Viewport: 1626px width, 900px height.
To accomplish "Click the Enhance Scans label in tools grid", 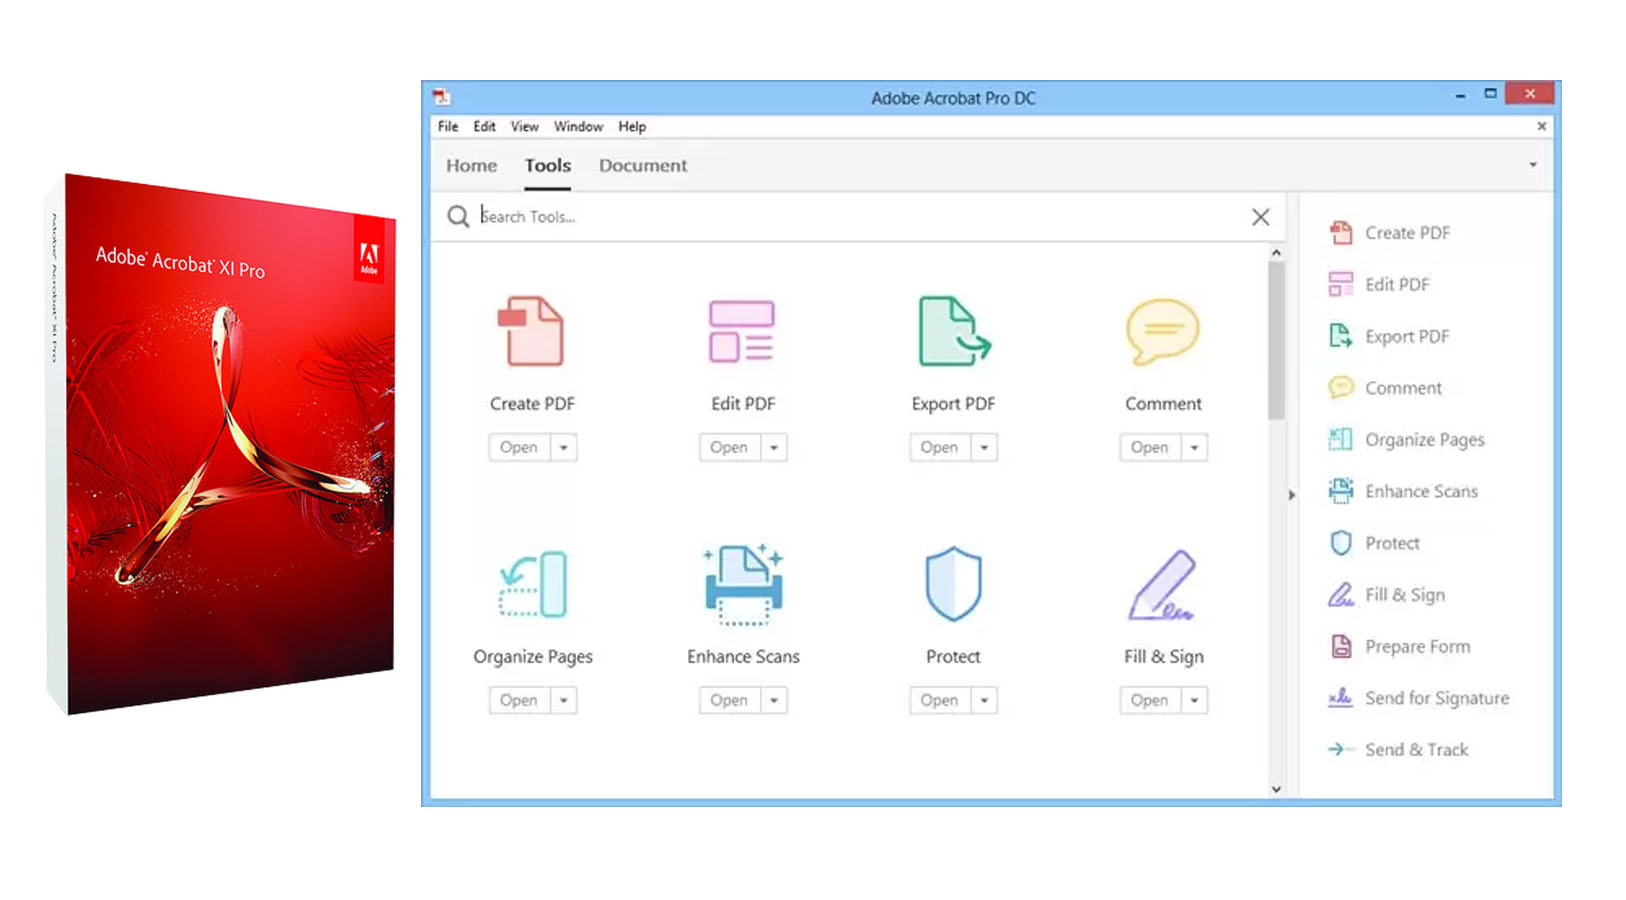I will coord(743,656).
